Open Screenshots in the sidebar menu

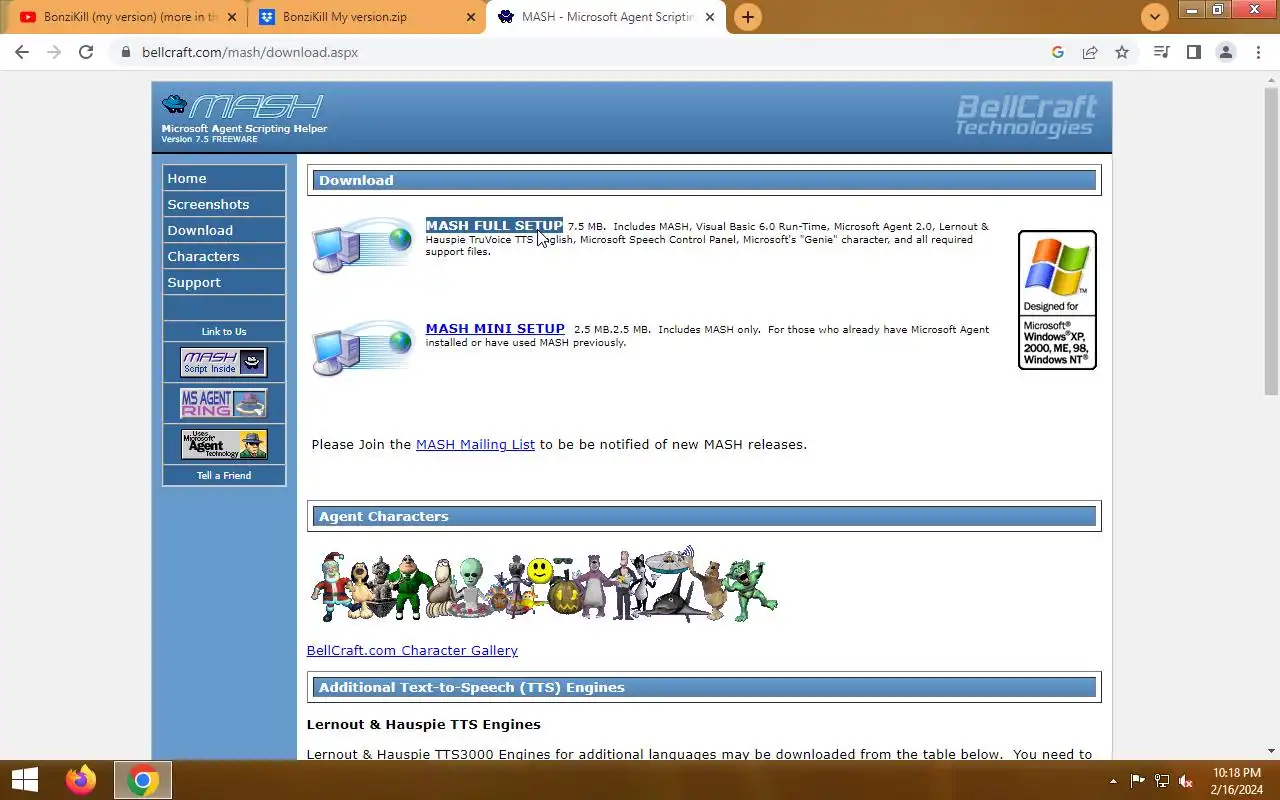pyautogui.click(x=224, y=204)
